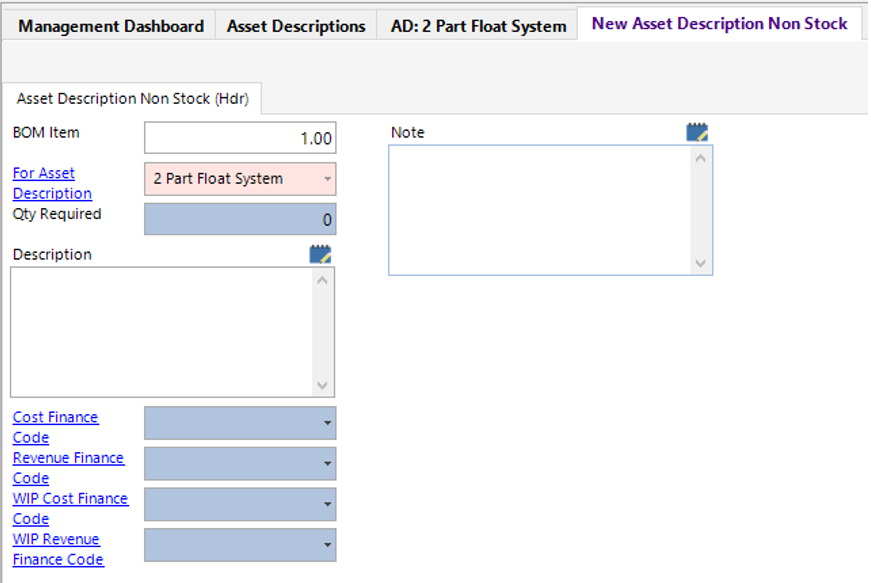Expand the 2 Part Float System dropdown
The image size is (871, 583).
pos(327,180)
